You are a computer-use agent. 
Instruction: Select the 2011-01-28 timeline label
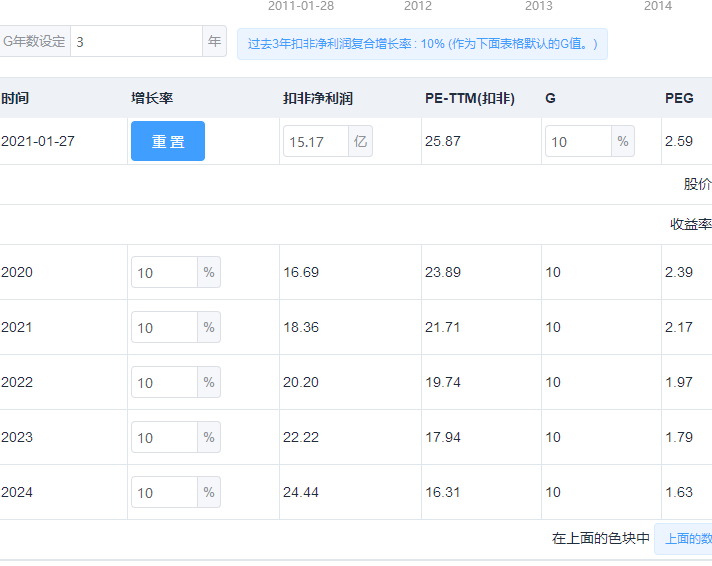300,6
